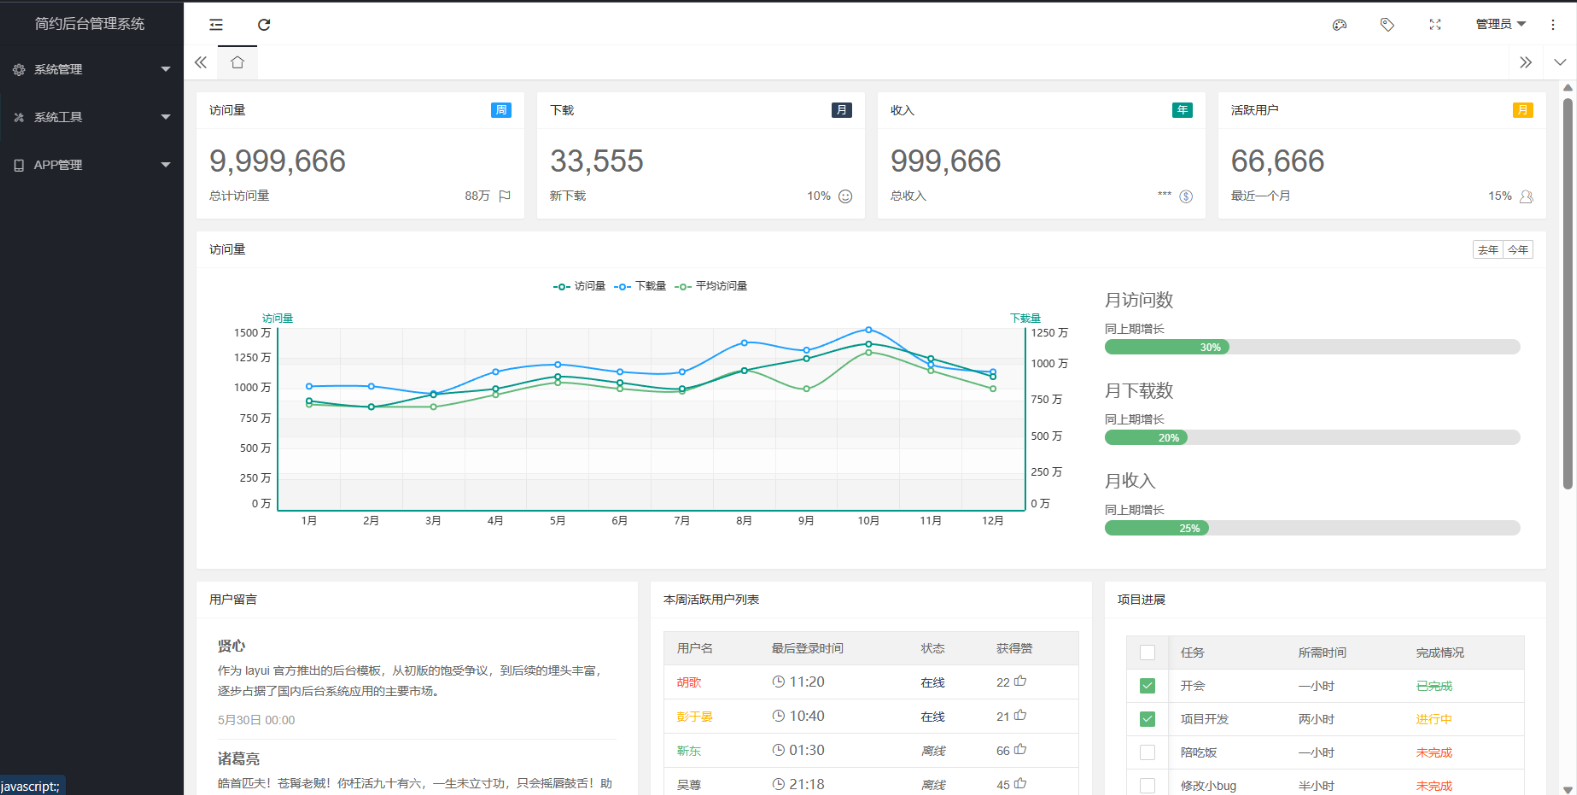Click the refresh icon in top bar
This screenshot has width=1577, height=795.
pyautogui.click(x=264, y=25)
